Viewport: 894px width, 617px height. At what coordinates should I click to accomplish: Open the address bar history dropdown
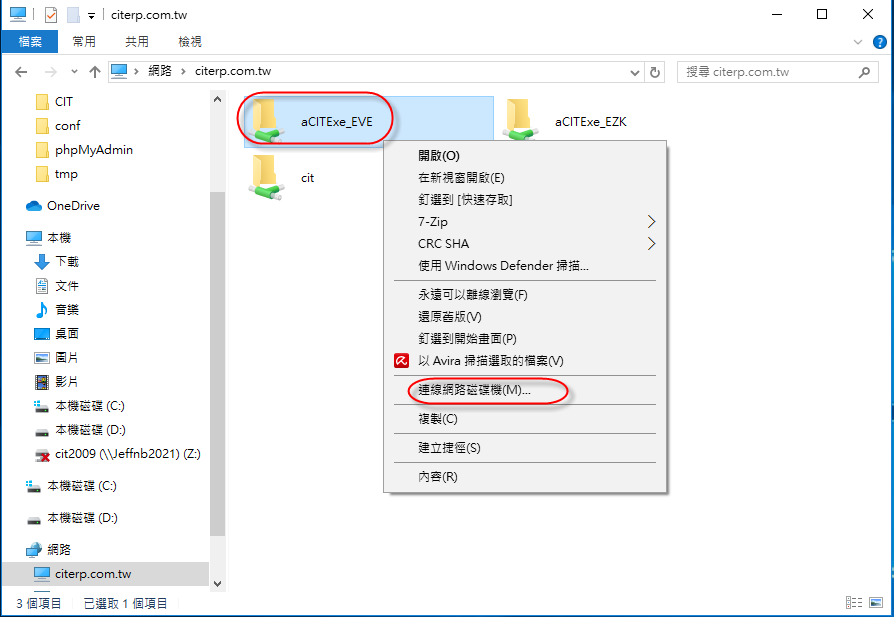[x=635, y=72]
